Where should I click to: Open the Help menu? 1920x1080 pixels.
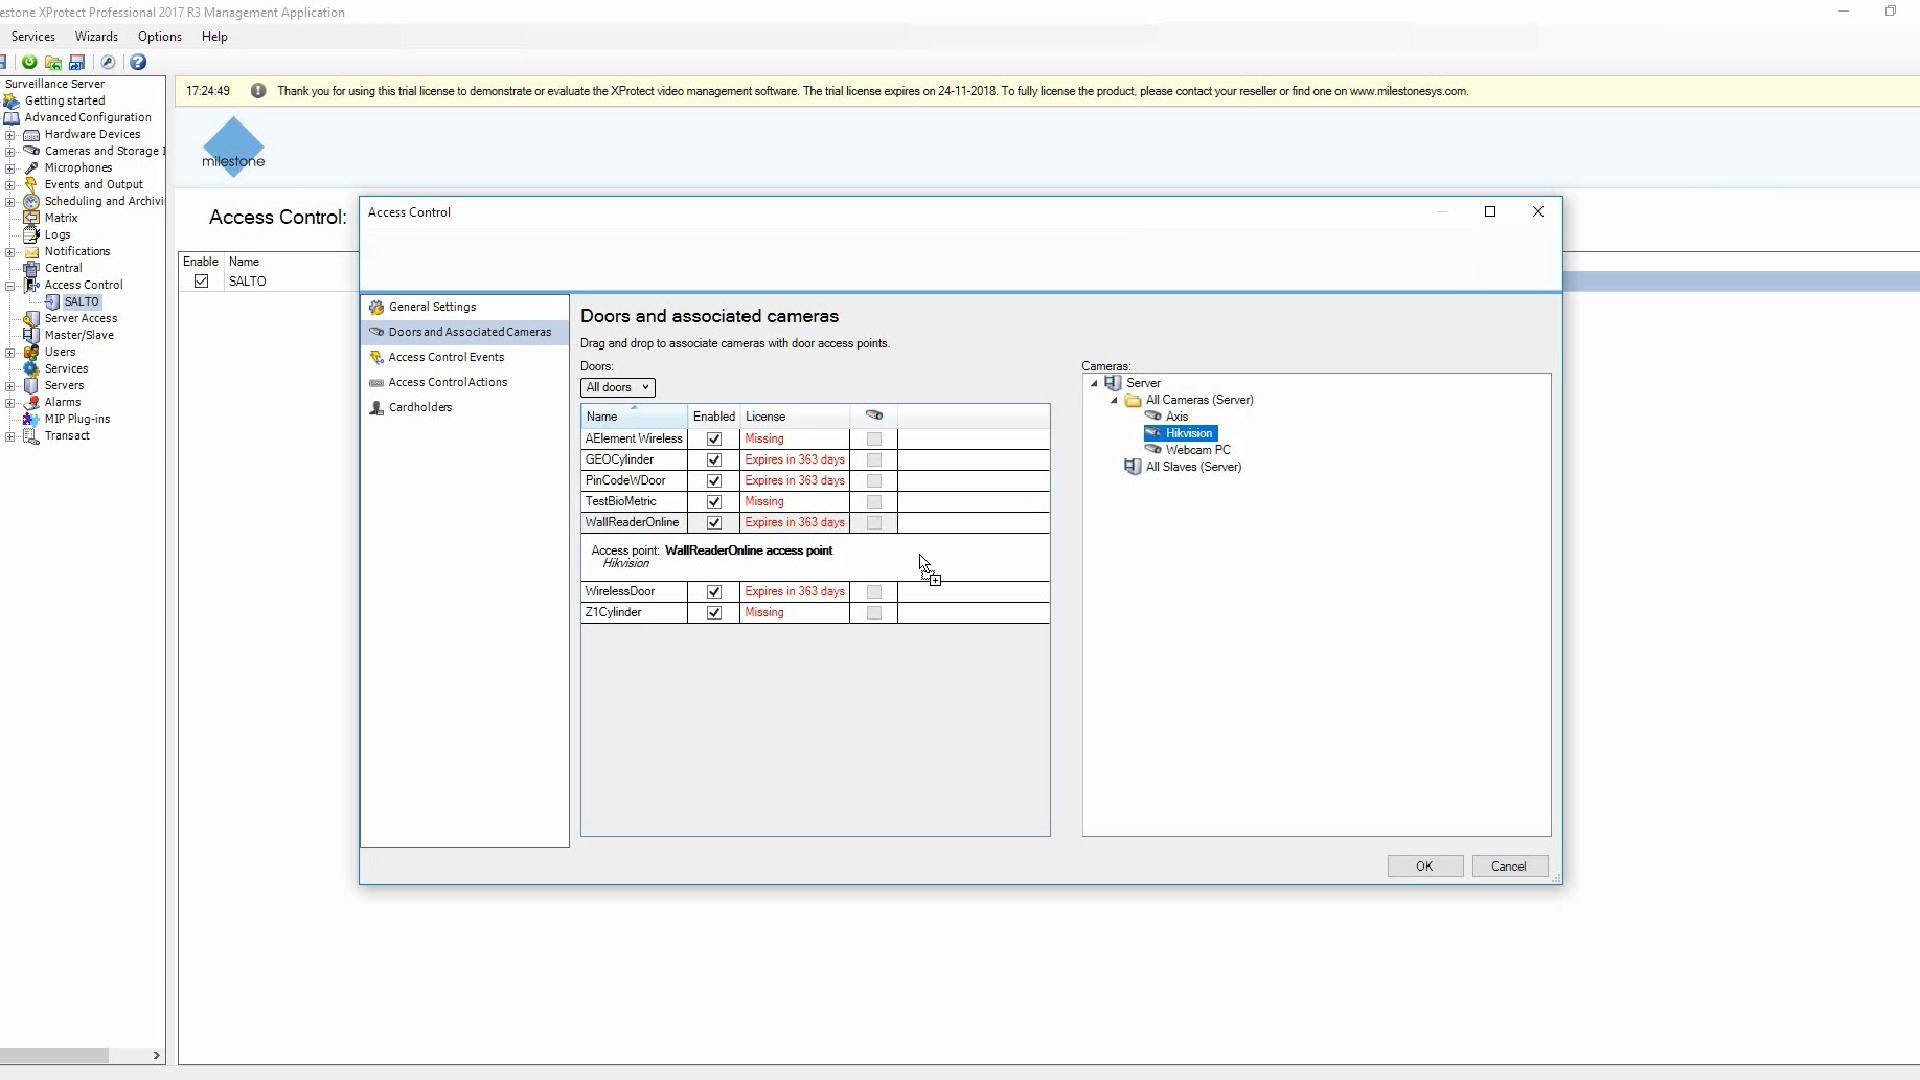tap(215, 37)
